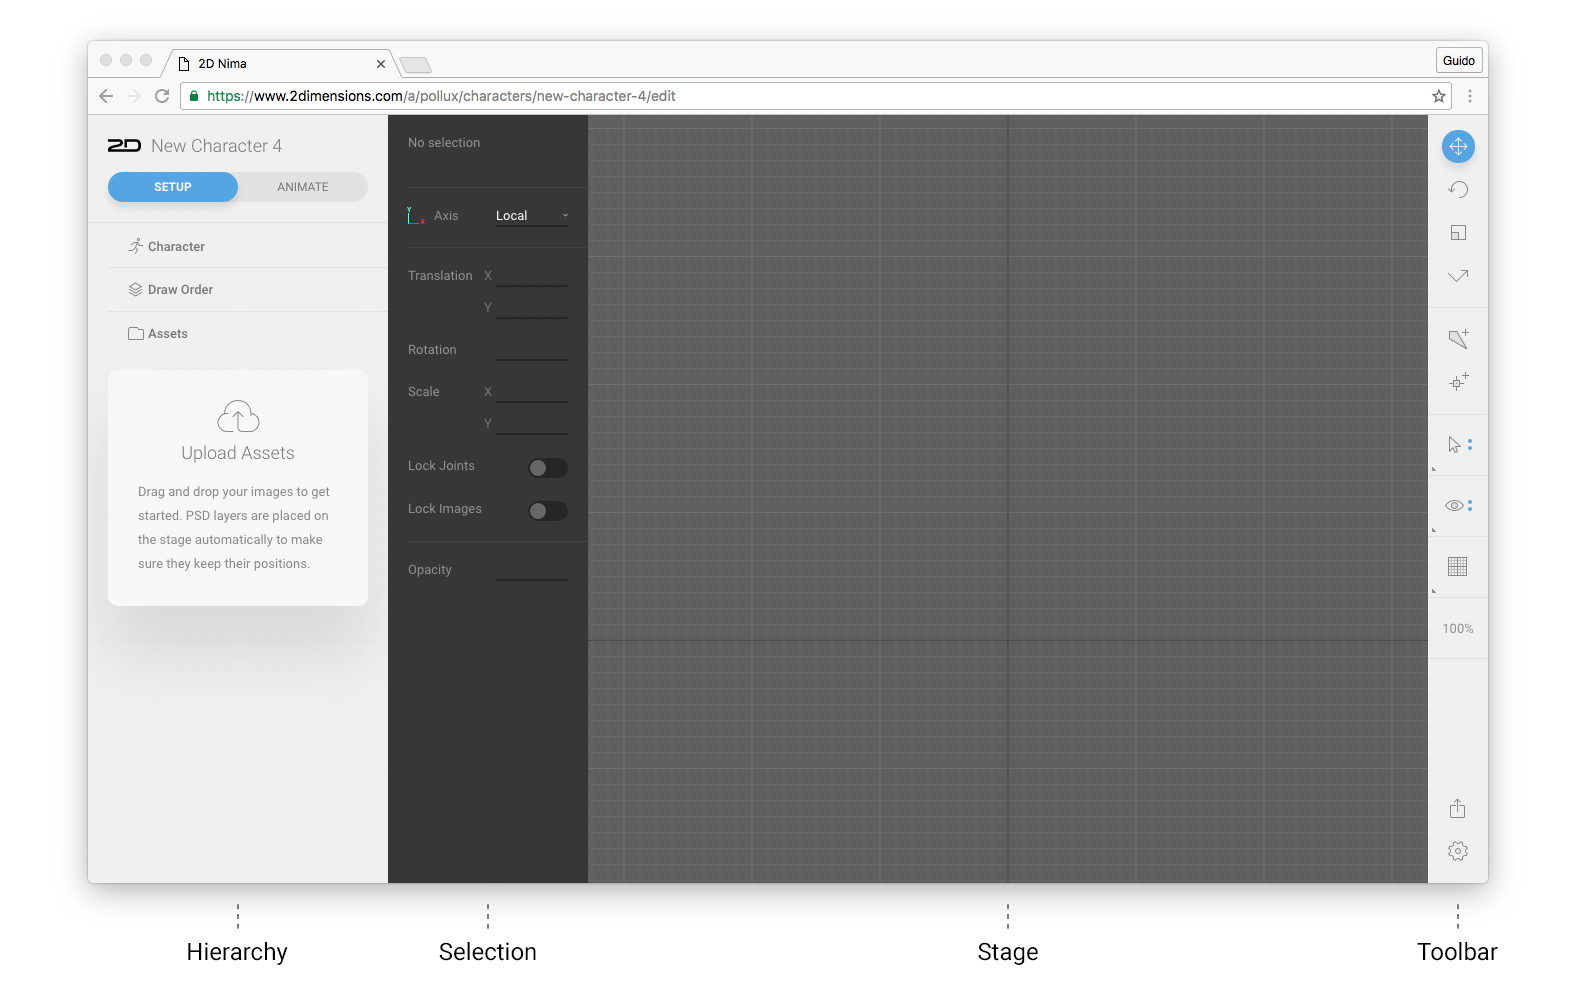The width and height of the screenshot is (1576, 993).
Task: Toggle the Lock Images switch
Action: point(548,511)
